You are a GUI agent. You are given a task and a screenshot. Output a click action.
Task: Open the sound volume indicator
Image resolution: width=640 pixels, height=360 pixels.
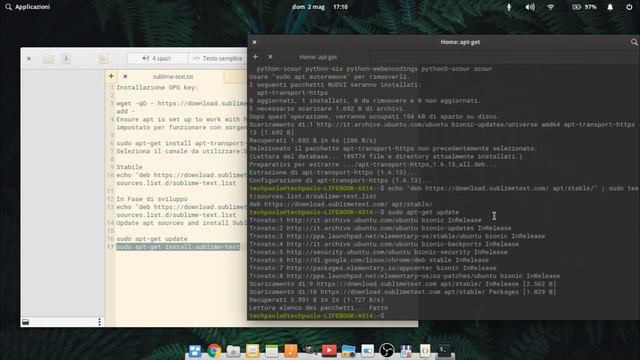click(x=530, y=7)
